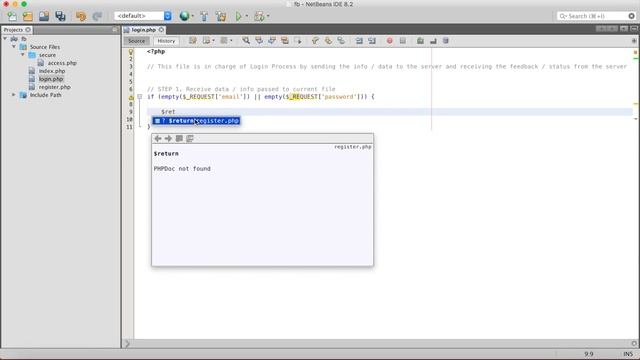
Task: Click the Stop Macro Recording icon
Action: 402,40
